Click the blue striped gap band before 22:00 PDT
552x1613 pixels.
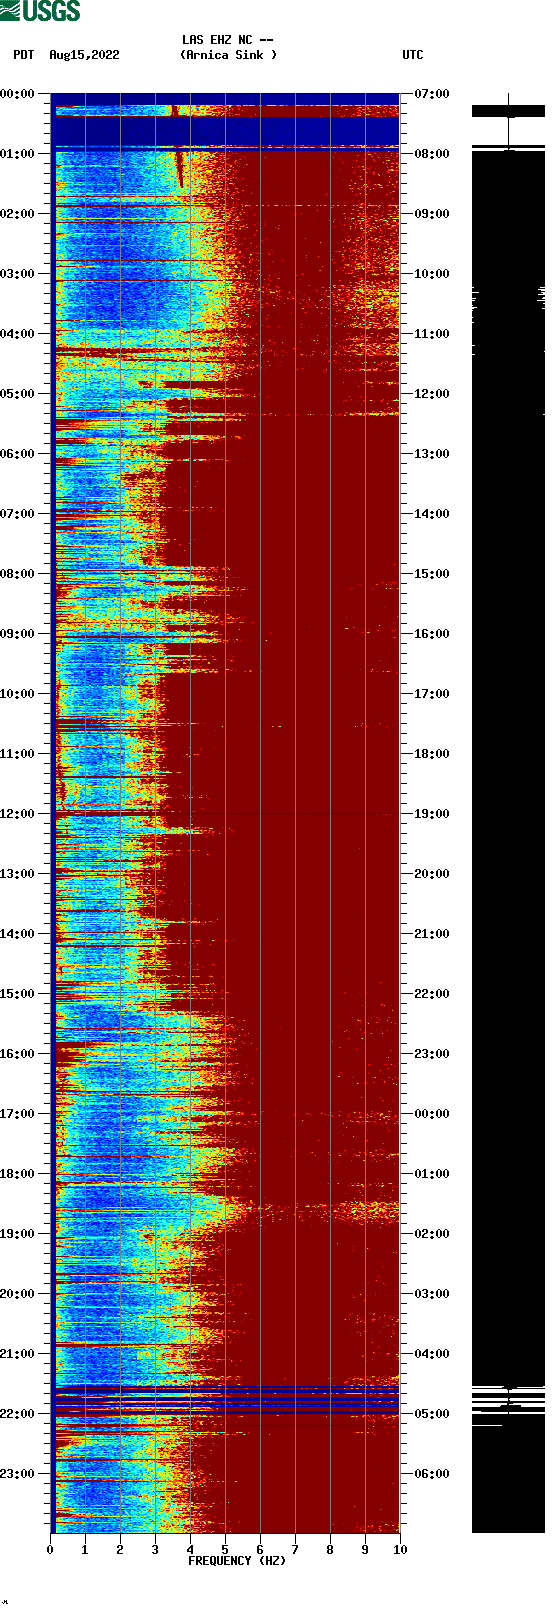[225, 1399]
